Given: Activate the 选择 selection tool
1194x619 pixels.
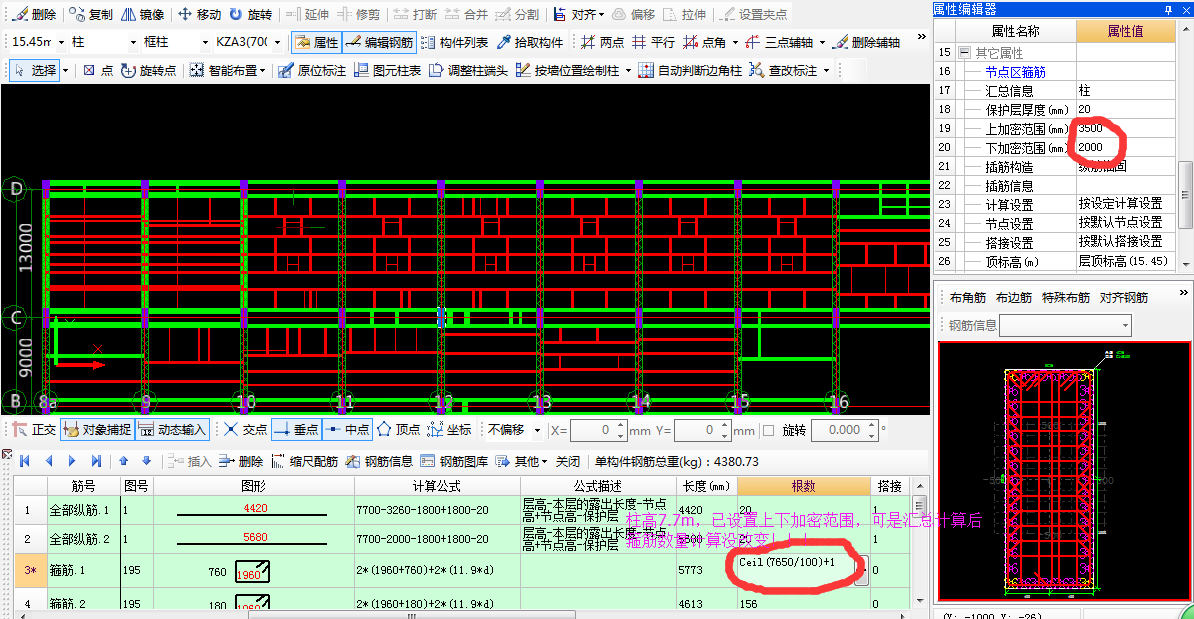Looking at the screenshot, I should click(36, 71).
